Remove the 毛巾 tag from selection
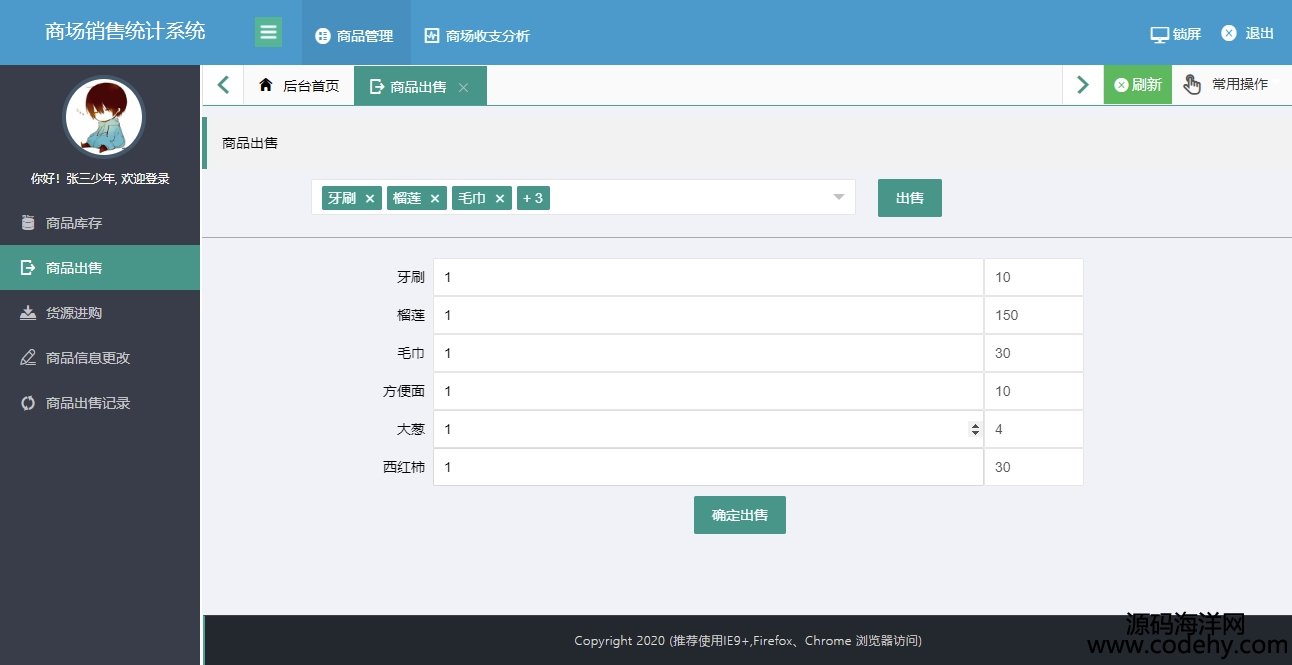Image resolution: width=1292 pixels, height=665 pixels. (500, 199)
